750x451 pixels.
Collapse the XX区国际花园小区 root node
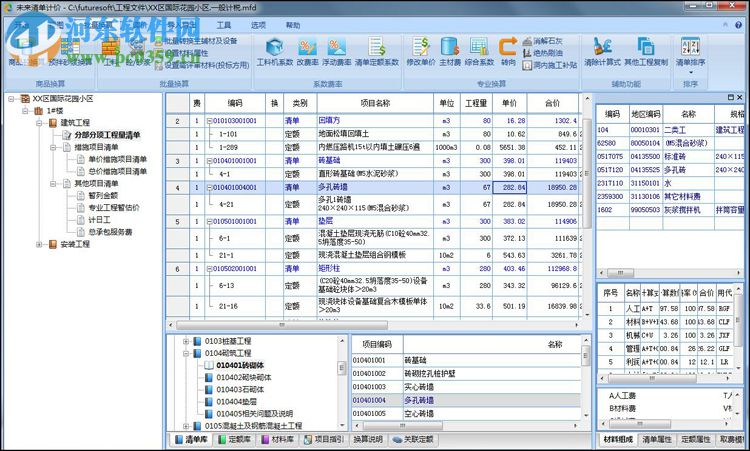coord(11,99)
